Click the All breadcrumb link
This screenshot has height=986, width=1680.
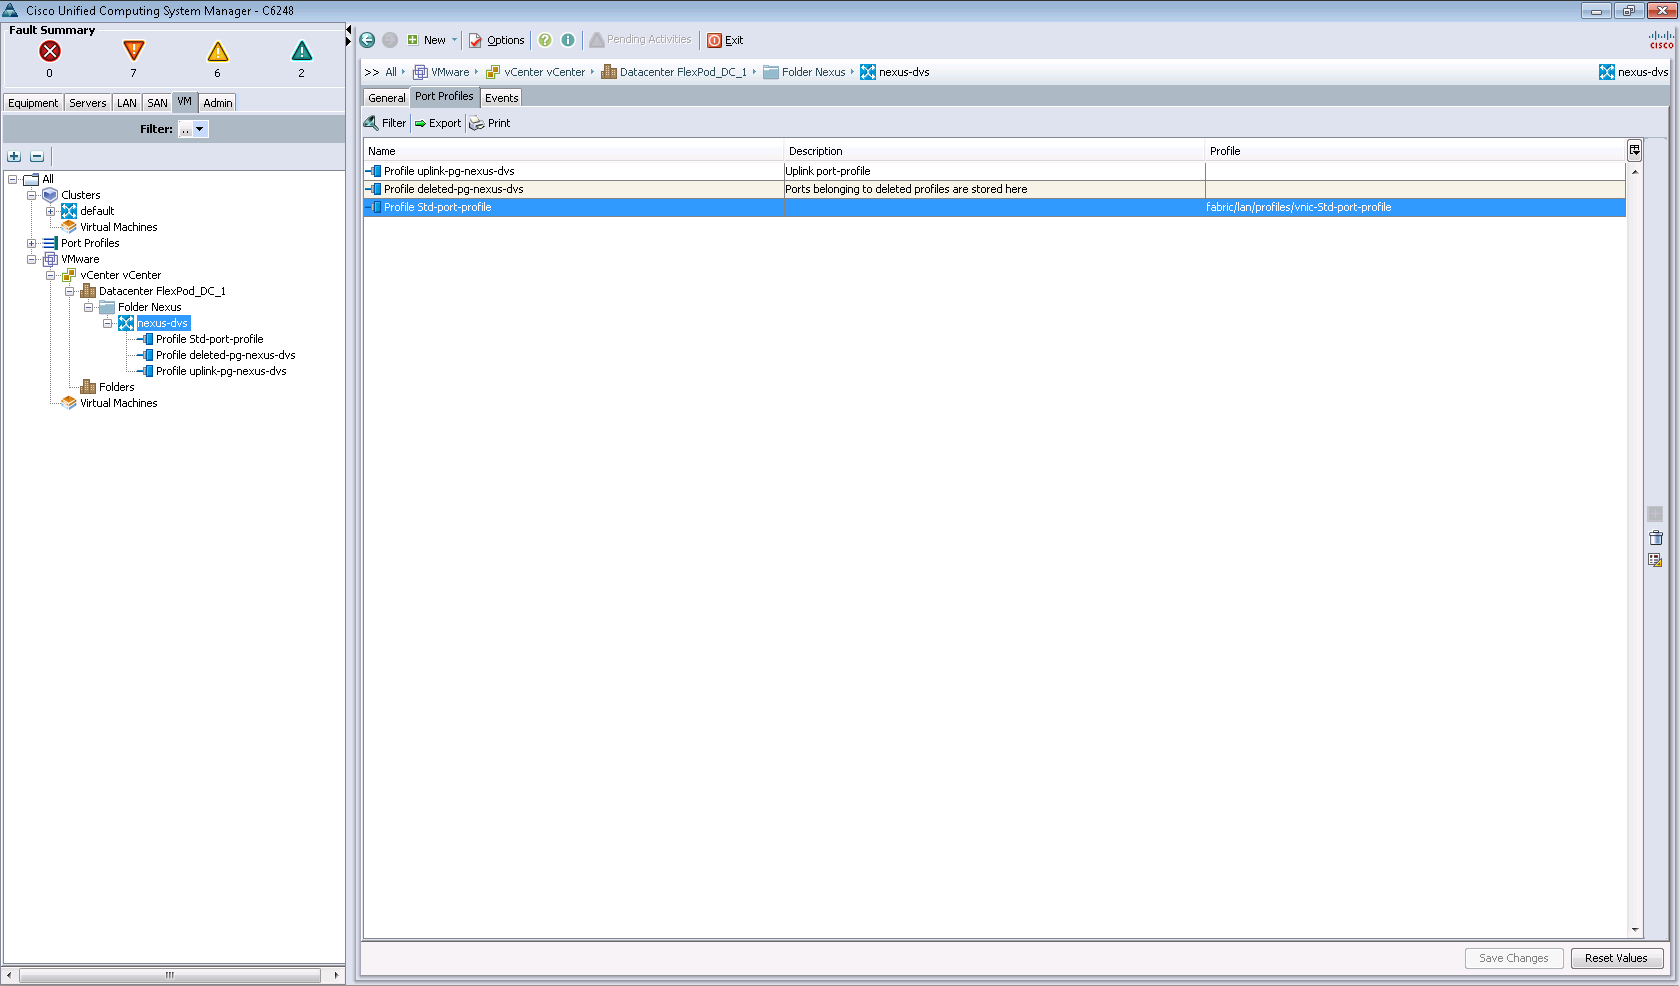[x=391, y=72]
